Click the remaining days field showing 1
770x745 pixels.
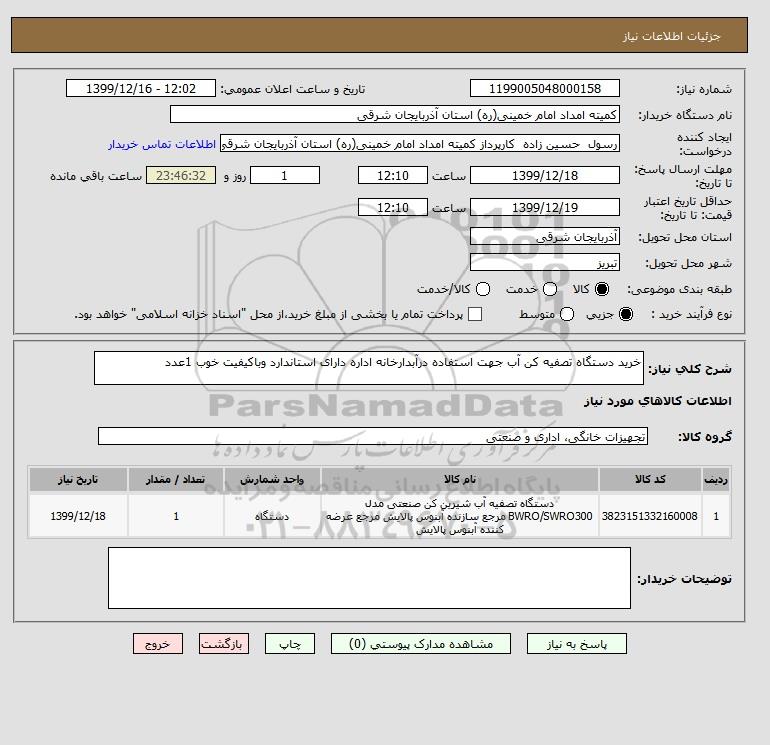285,175
